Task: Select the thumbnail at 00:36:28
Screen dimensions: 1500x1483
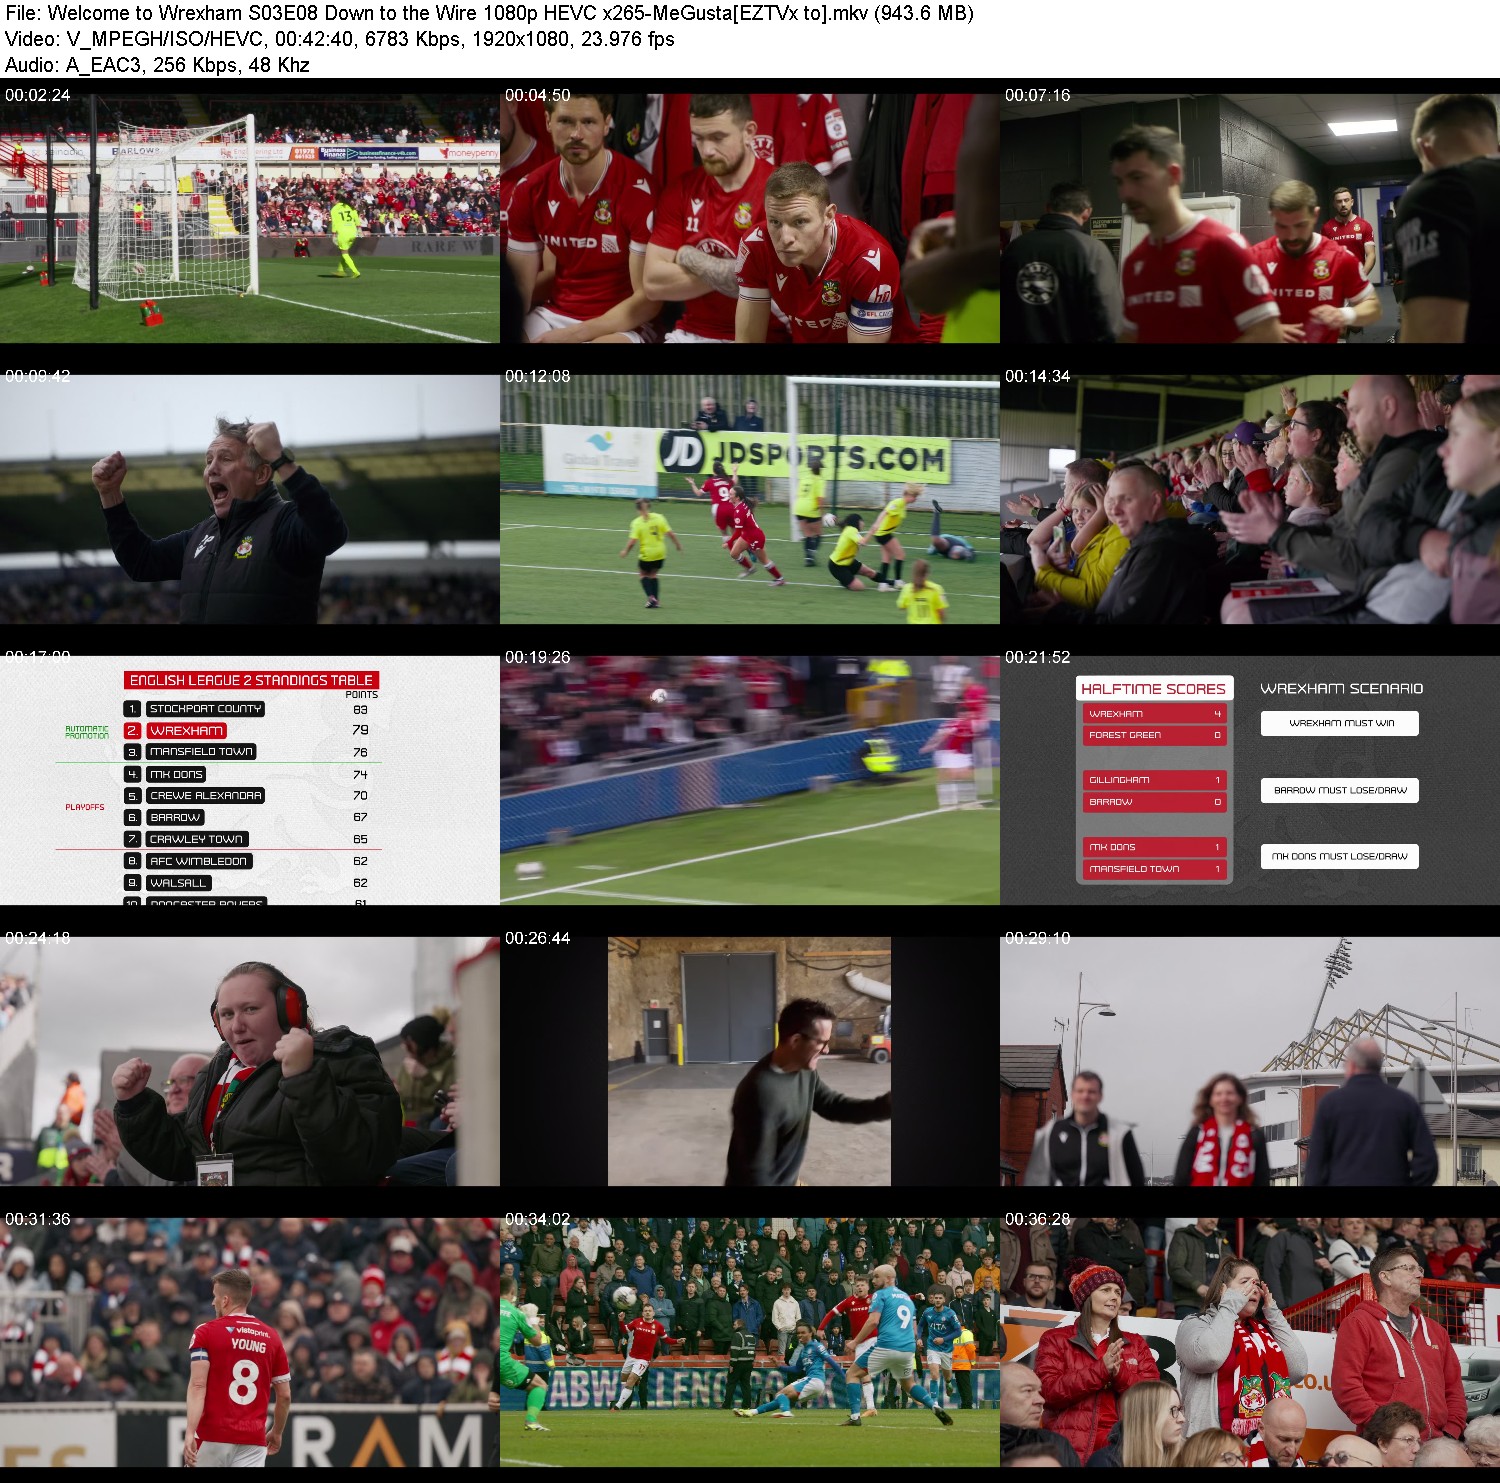Action: tap(1250, 1342)
